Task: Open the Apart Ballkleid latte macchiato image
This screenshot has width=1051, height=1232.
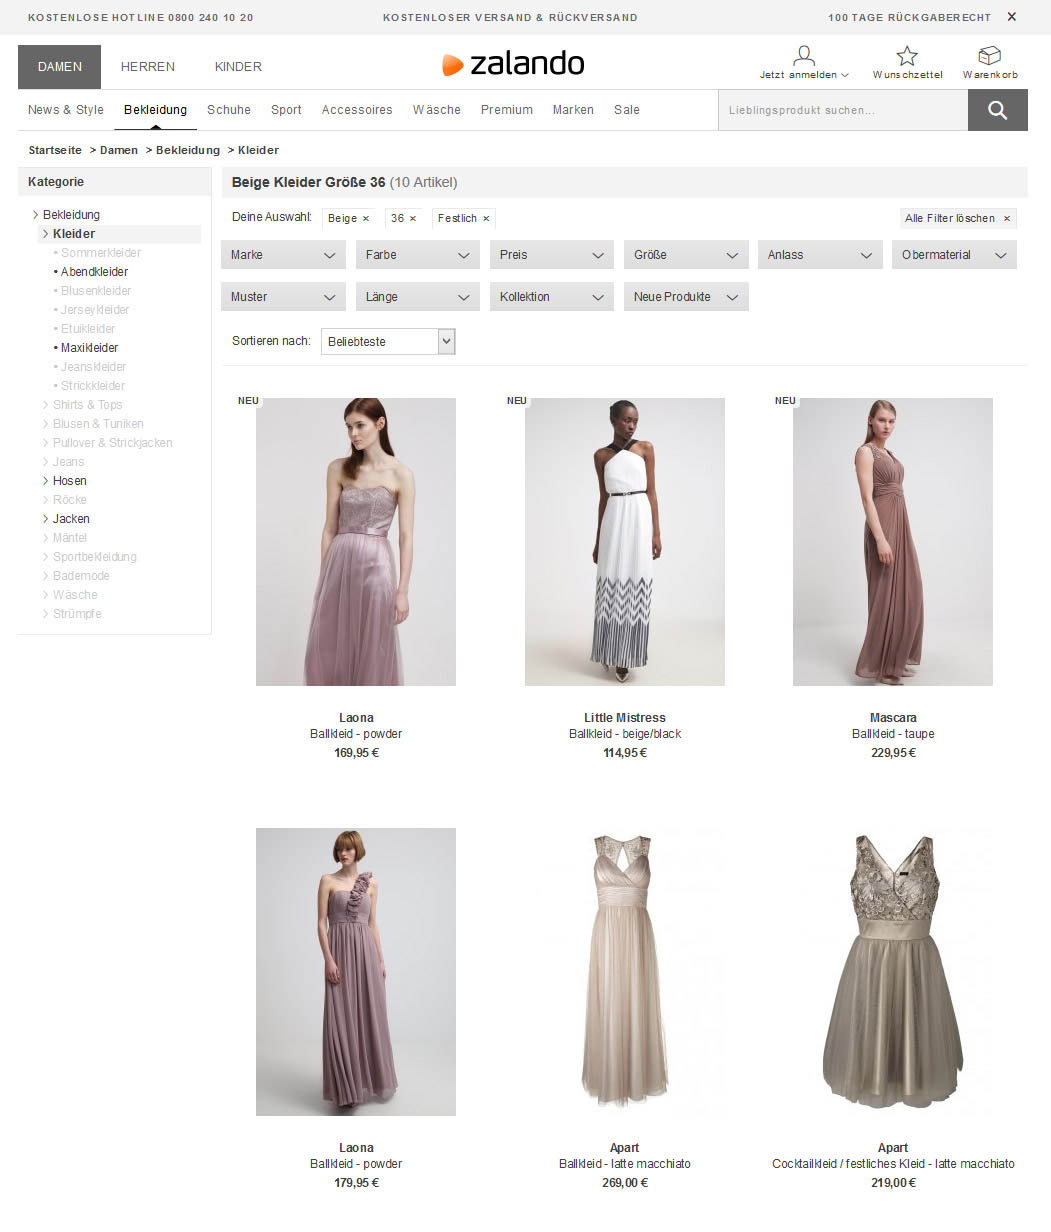Action: point(625,972)
